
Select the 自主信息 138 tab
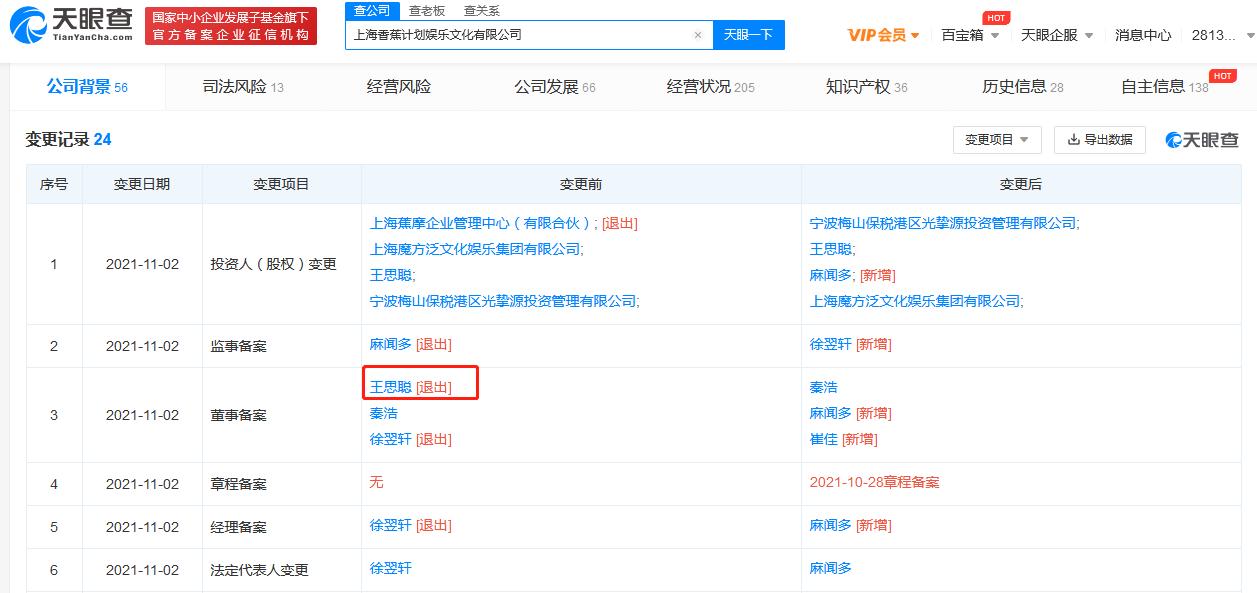1165,87
